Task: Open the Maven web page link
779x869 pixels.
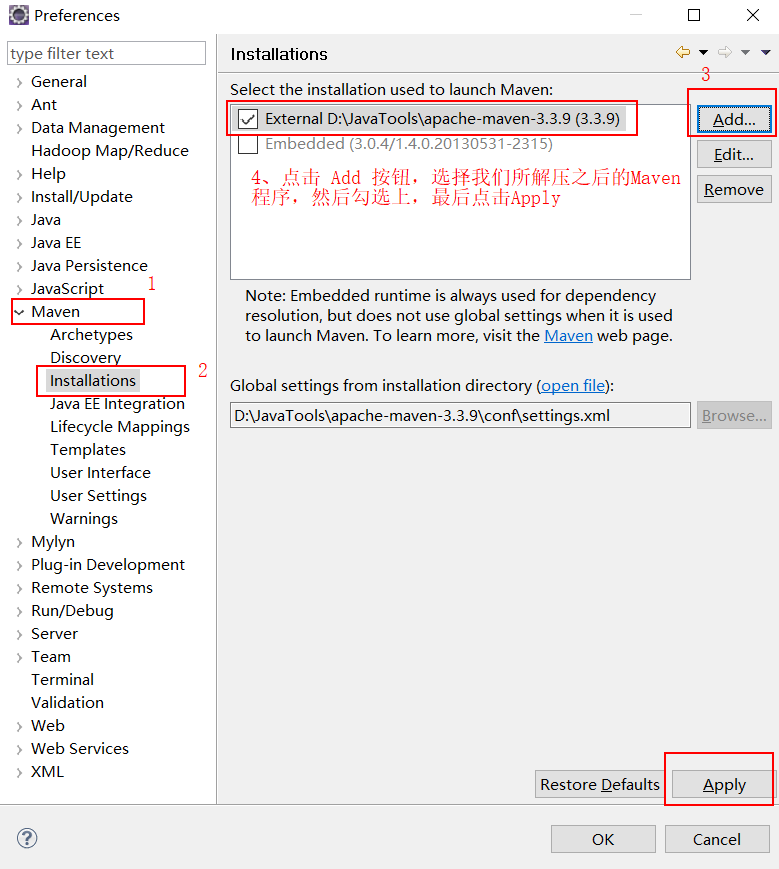Action: [x=568, y=336]
